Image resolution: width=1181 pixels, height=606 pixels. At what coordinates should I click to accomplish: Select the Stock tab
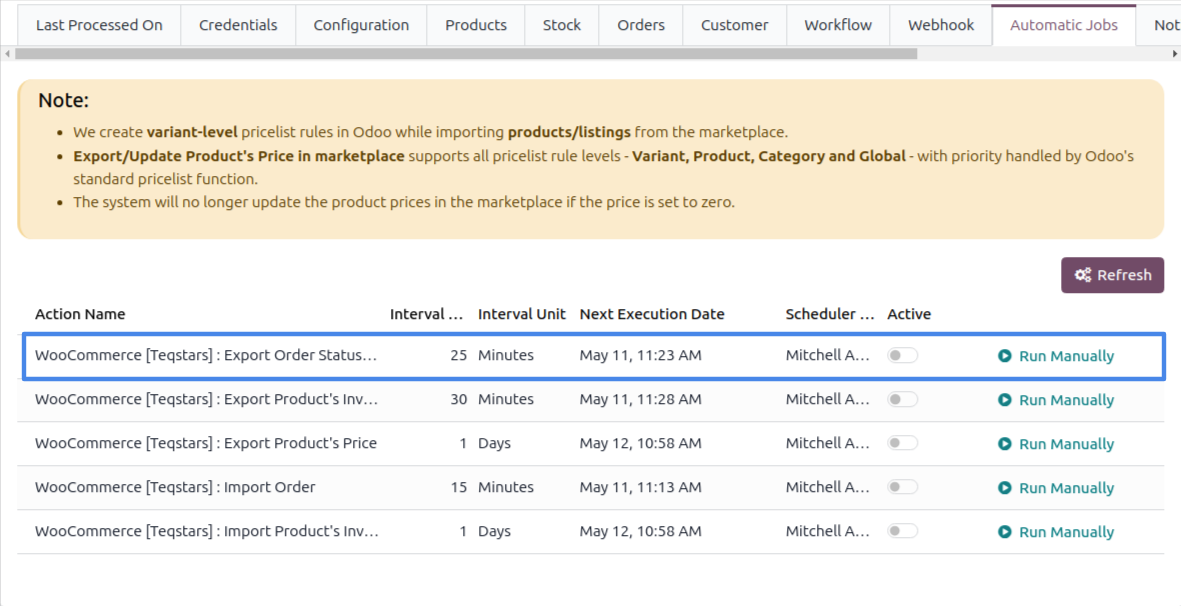click(x=562, y=25)
